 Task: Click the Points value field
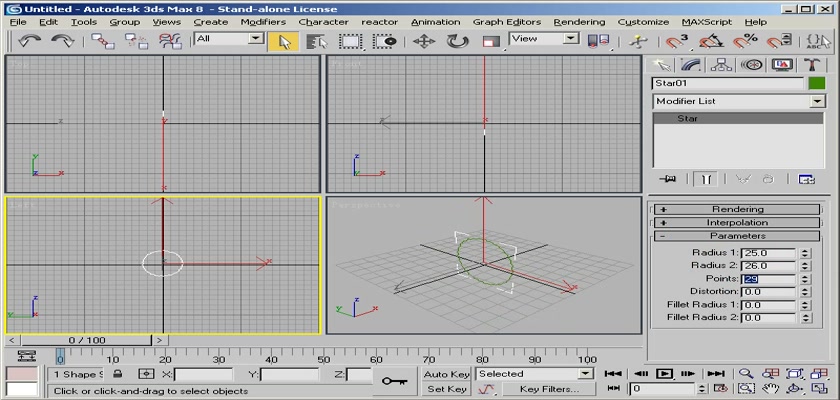click(769, 279)
